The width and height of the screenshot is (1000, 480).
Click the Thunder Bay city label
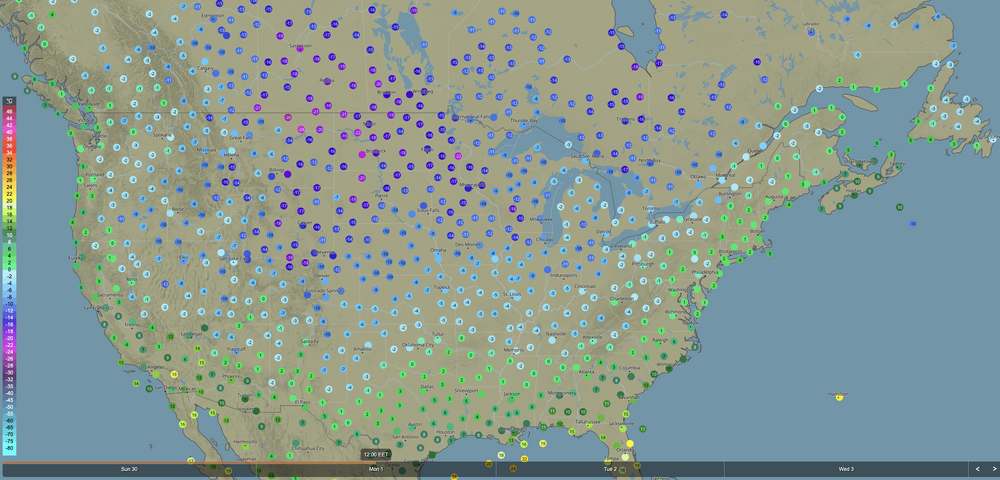coord(524,120)
